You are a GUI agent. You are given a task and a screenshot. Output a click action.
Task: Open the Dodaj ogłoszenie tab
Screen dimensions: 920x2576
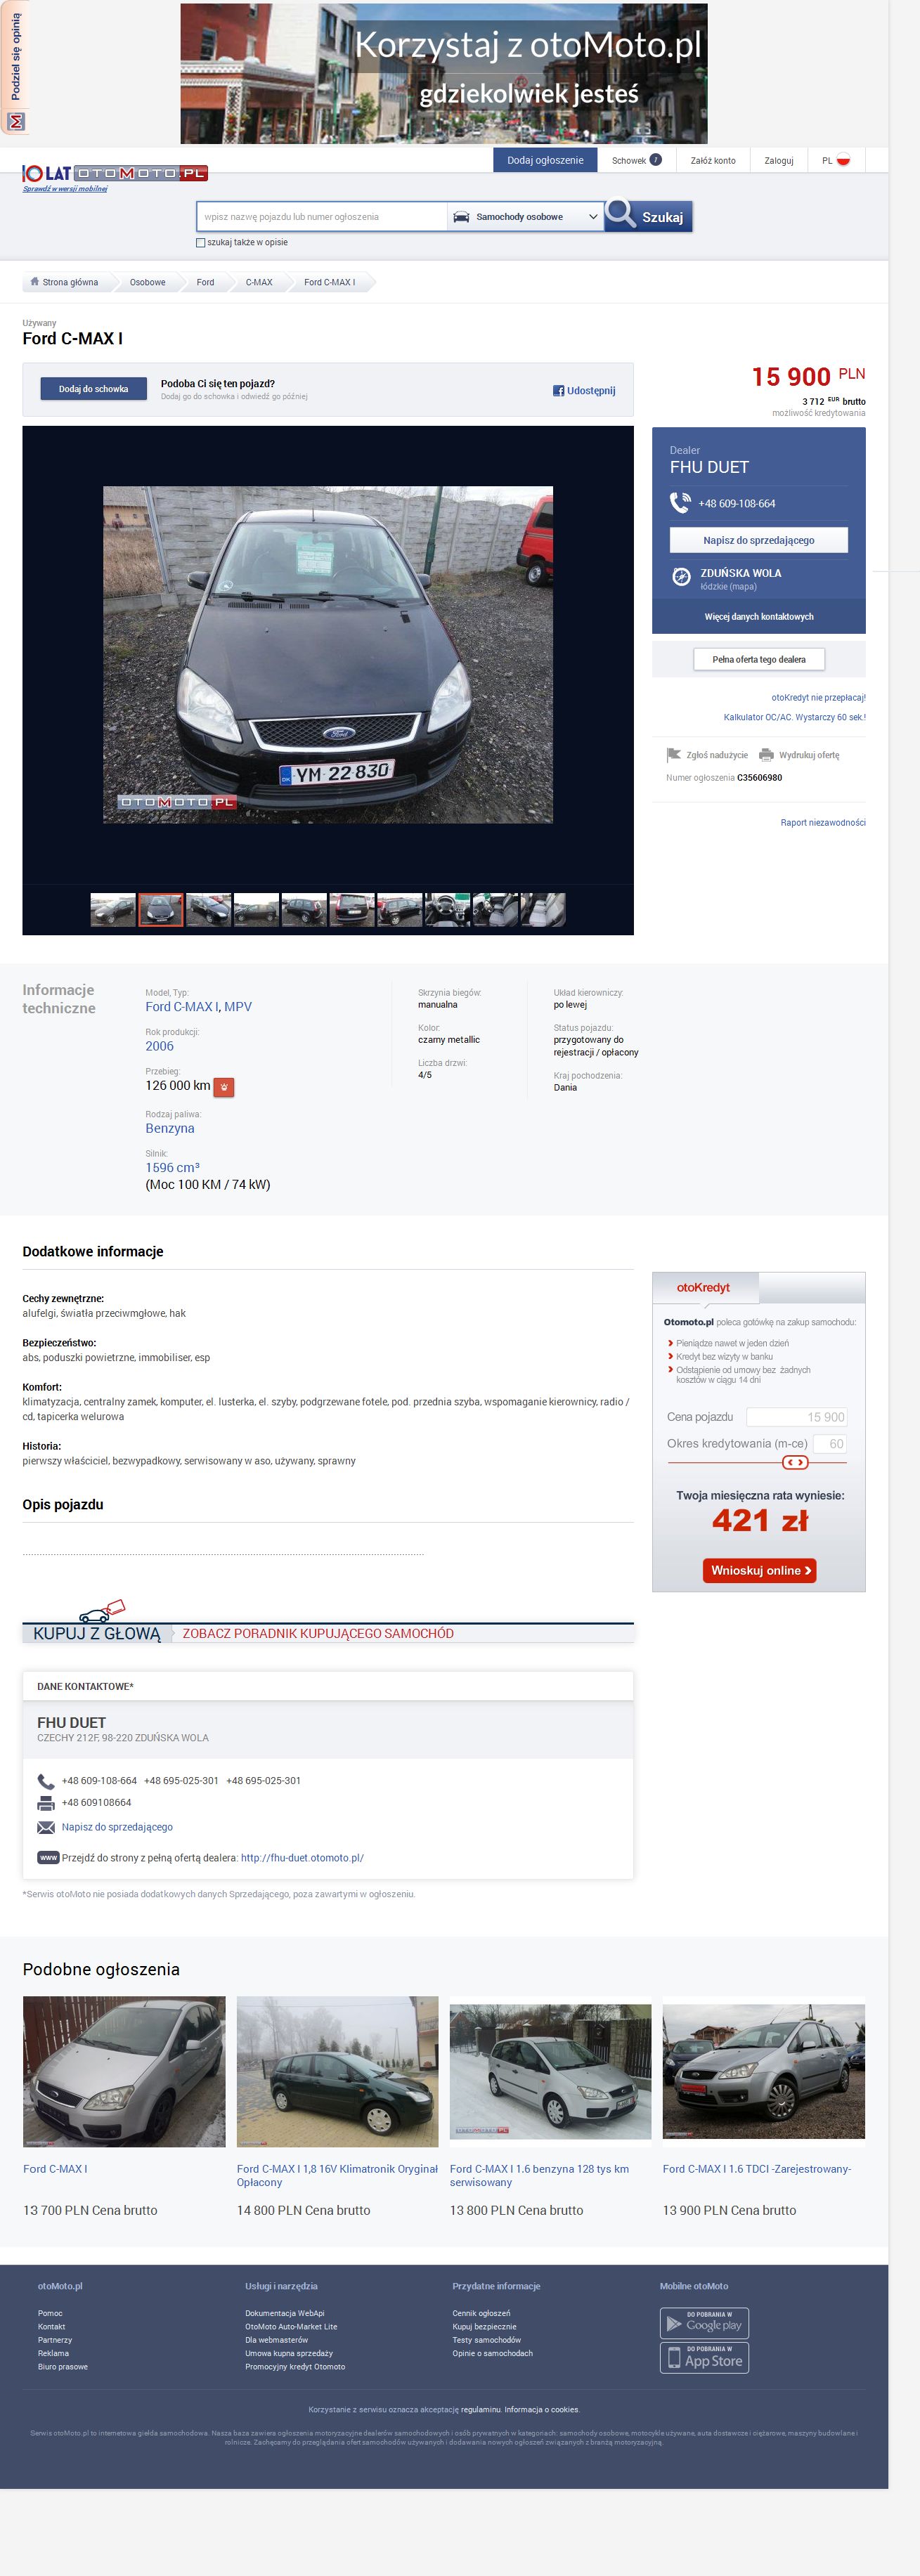[545, 160]
